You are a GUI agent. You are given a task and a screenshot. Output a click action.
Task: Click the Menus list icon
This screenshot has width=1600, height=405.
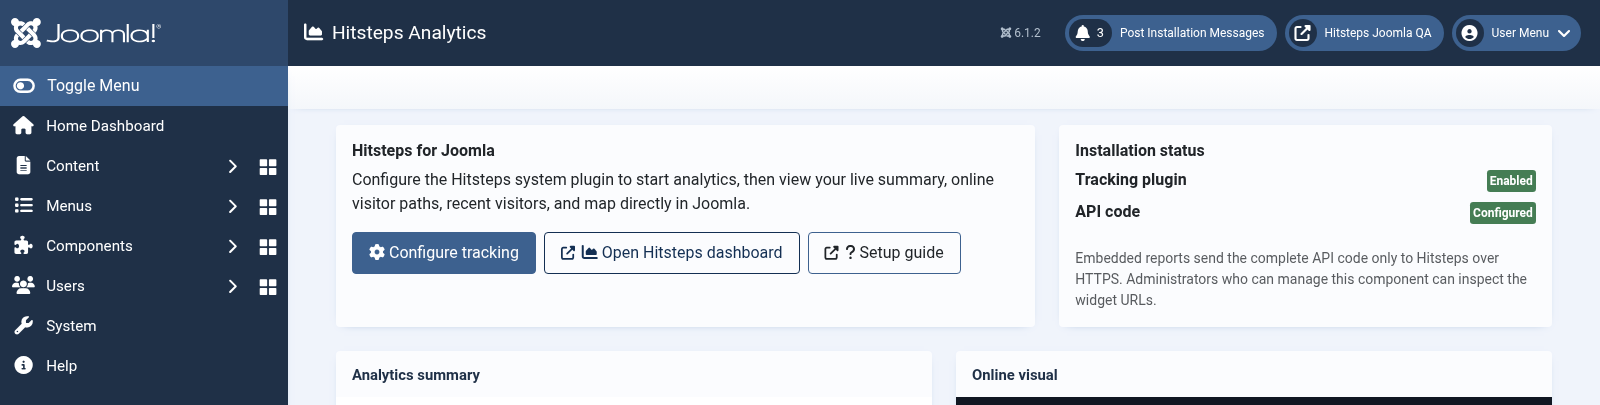click(24, 205)
